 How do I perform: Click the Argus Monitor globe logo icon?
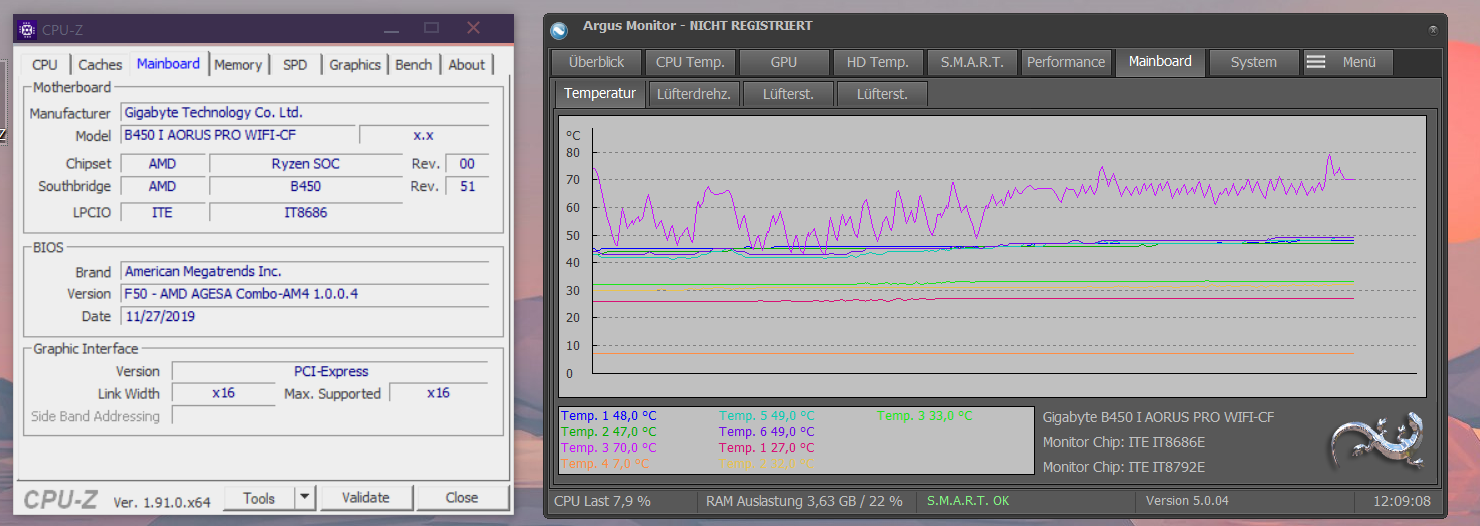click(559, 30)
